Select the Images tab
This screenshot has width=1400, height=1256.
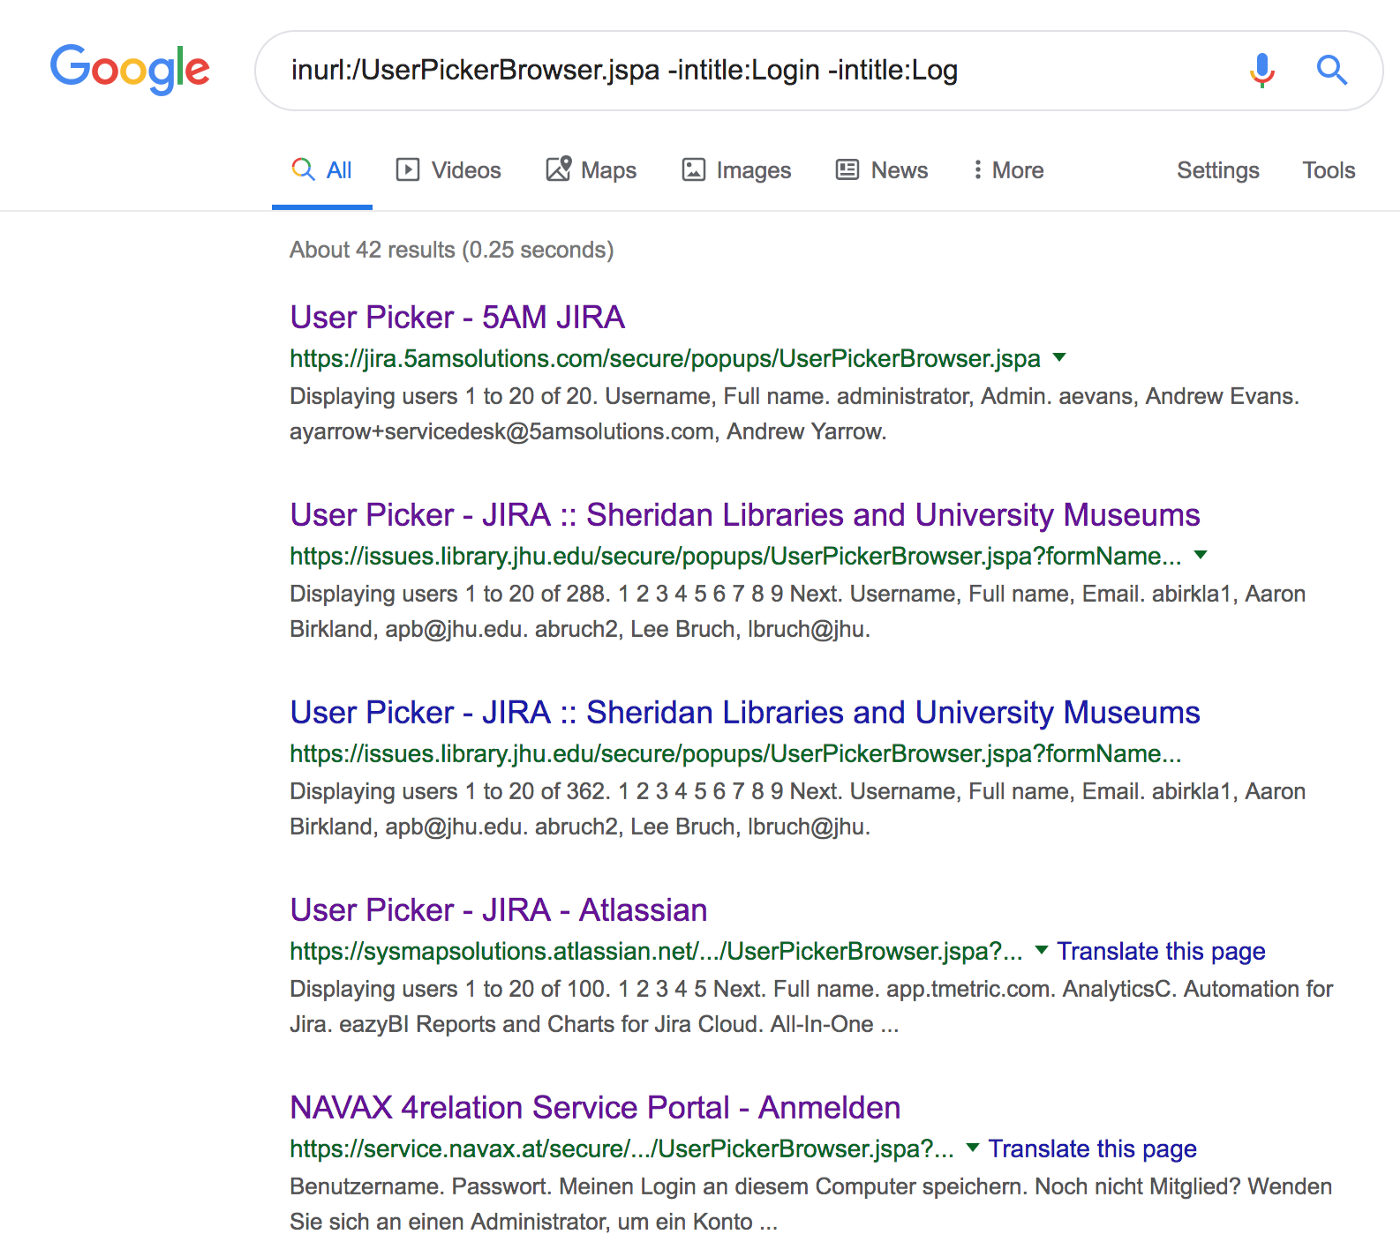[x=736, y=170]
